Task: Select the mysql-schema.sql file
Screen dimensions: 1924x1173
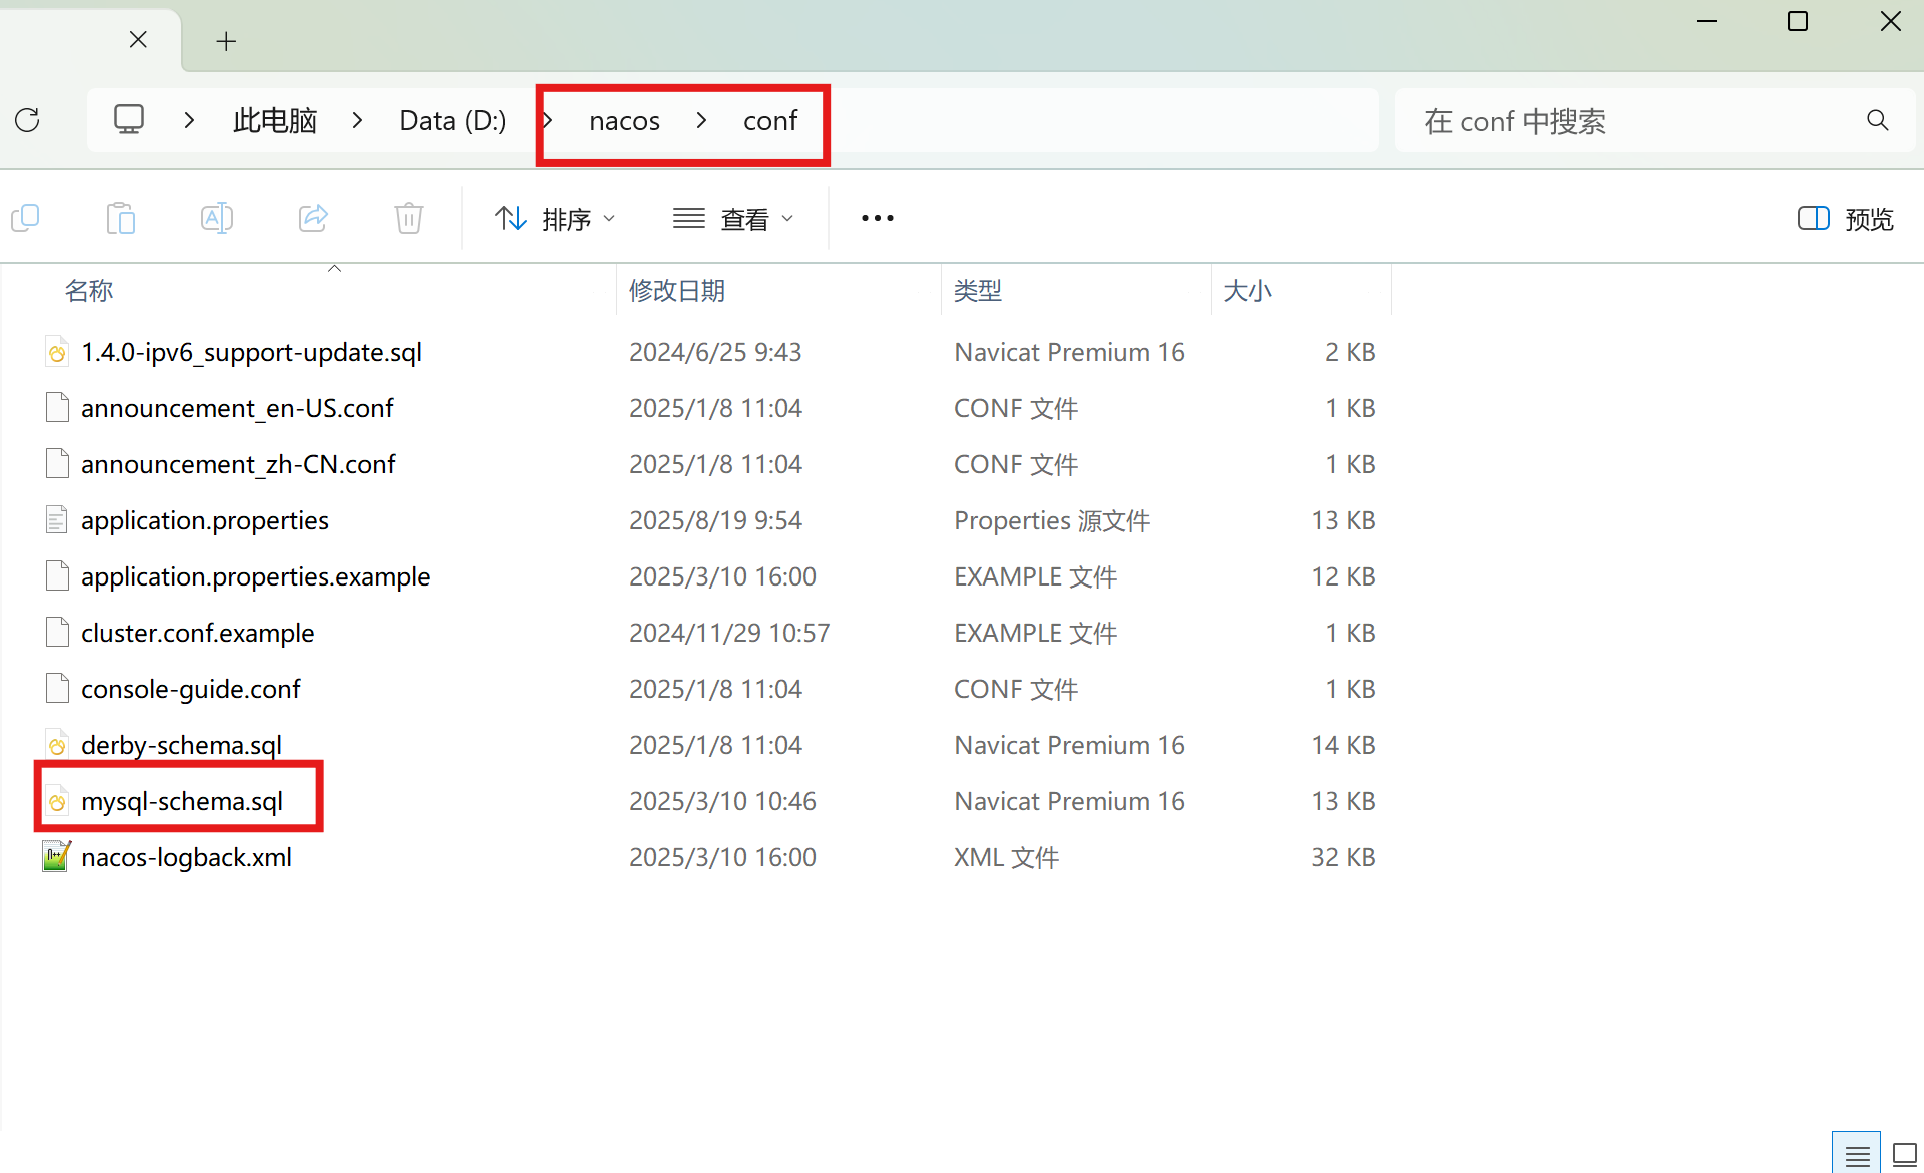Action: (x=182, y=801)
